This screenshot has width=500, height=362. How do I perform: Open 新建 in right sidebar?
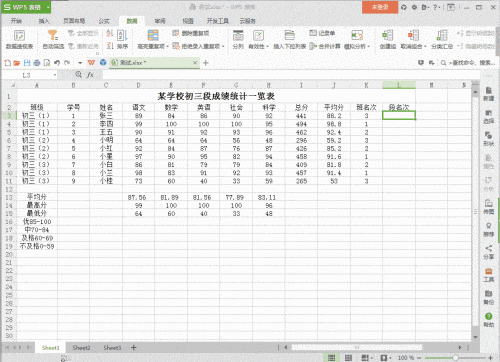coord(489,94)
